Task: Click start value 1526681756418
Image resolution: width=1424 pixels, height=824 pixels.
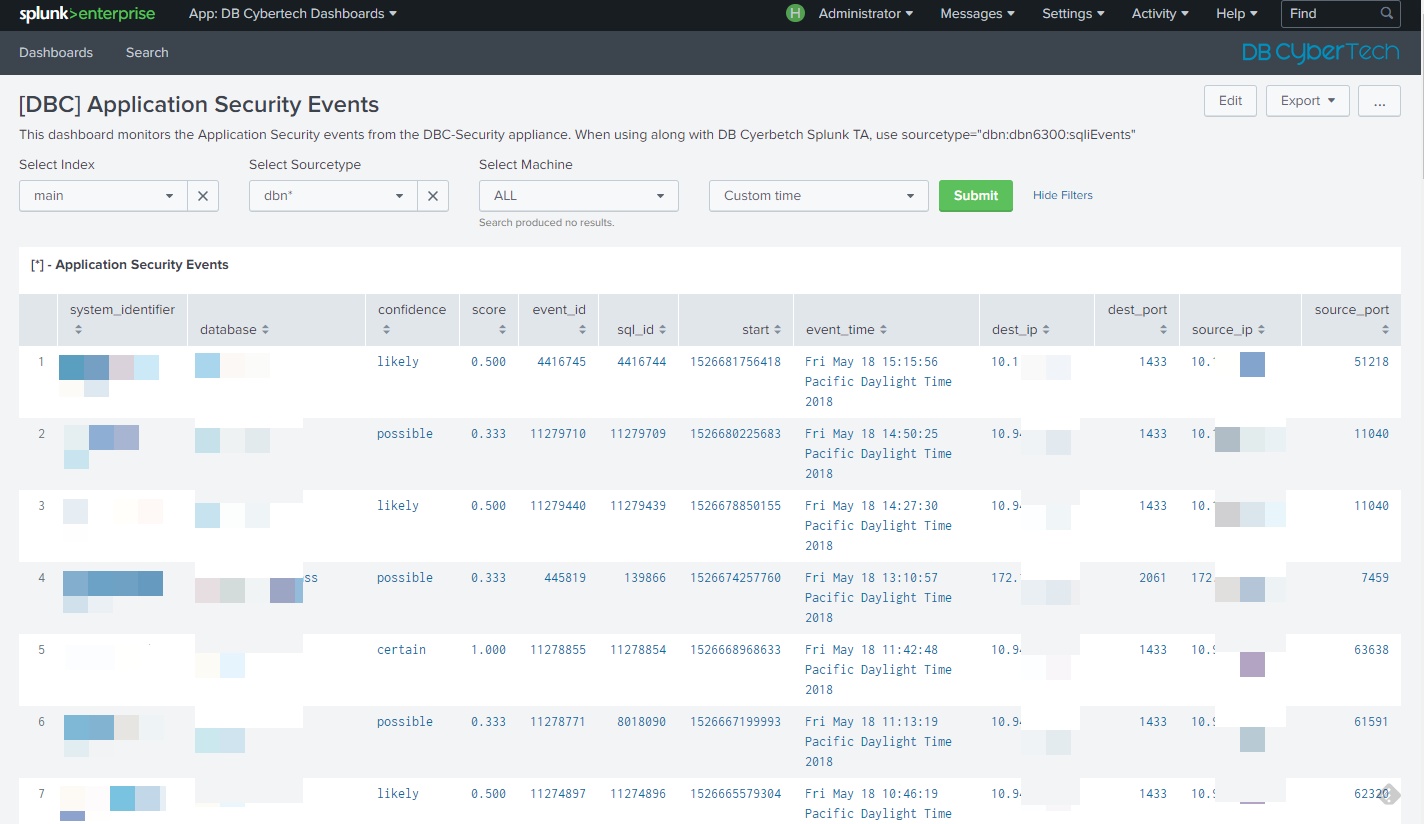Action: (x=736, y=362)
